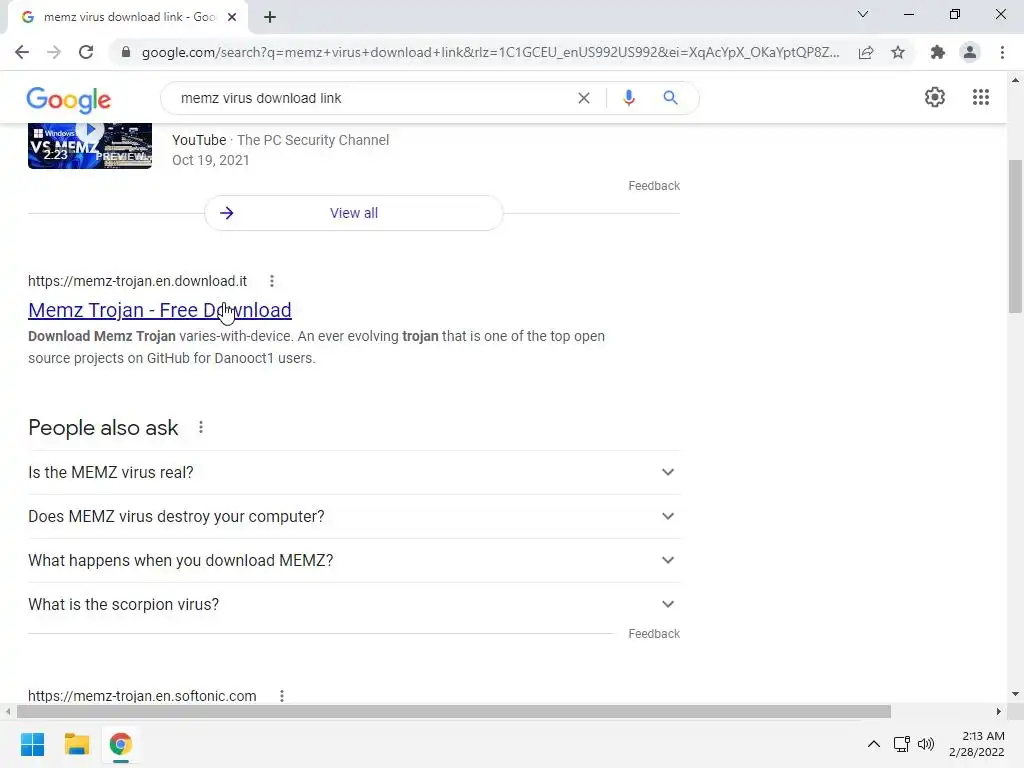Screen dimensions: 1024x768
Task: Open People also ask options menu
Action: point(200,427)
